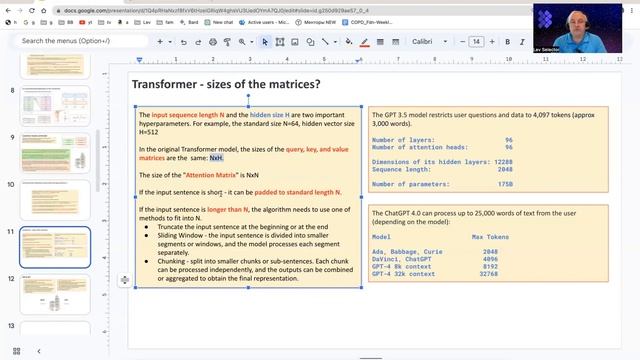Click the Insert image icon
This screenshot has height=360, width=640.
[x=295, y=42]
